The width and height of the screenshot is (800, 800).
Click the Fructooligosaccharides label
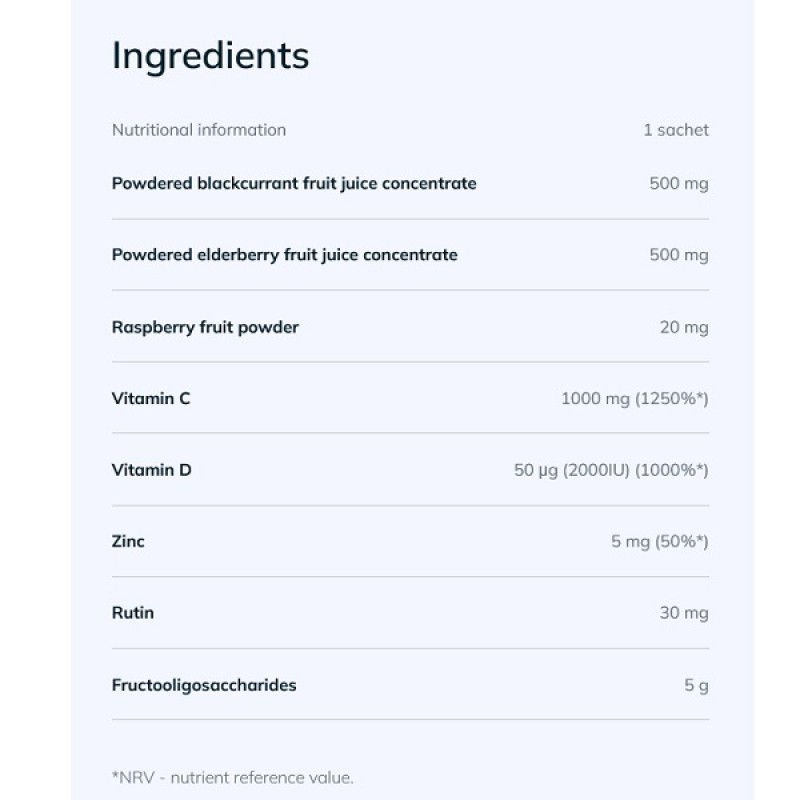click(204, 685)
